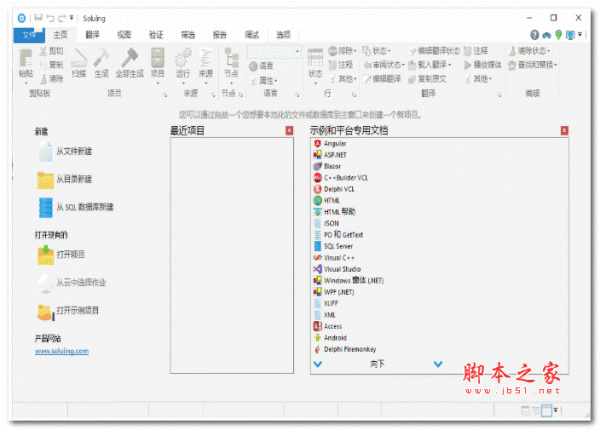This screenshot has width=600, height=430.
Task: Click Edit Translation (编辑翻译) pencil icon
Action: [x=367, y=79]
